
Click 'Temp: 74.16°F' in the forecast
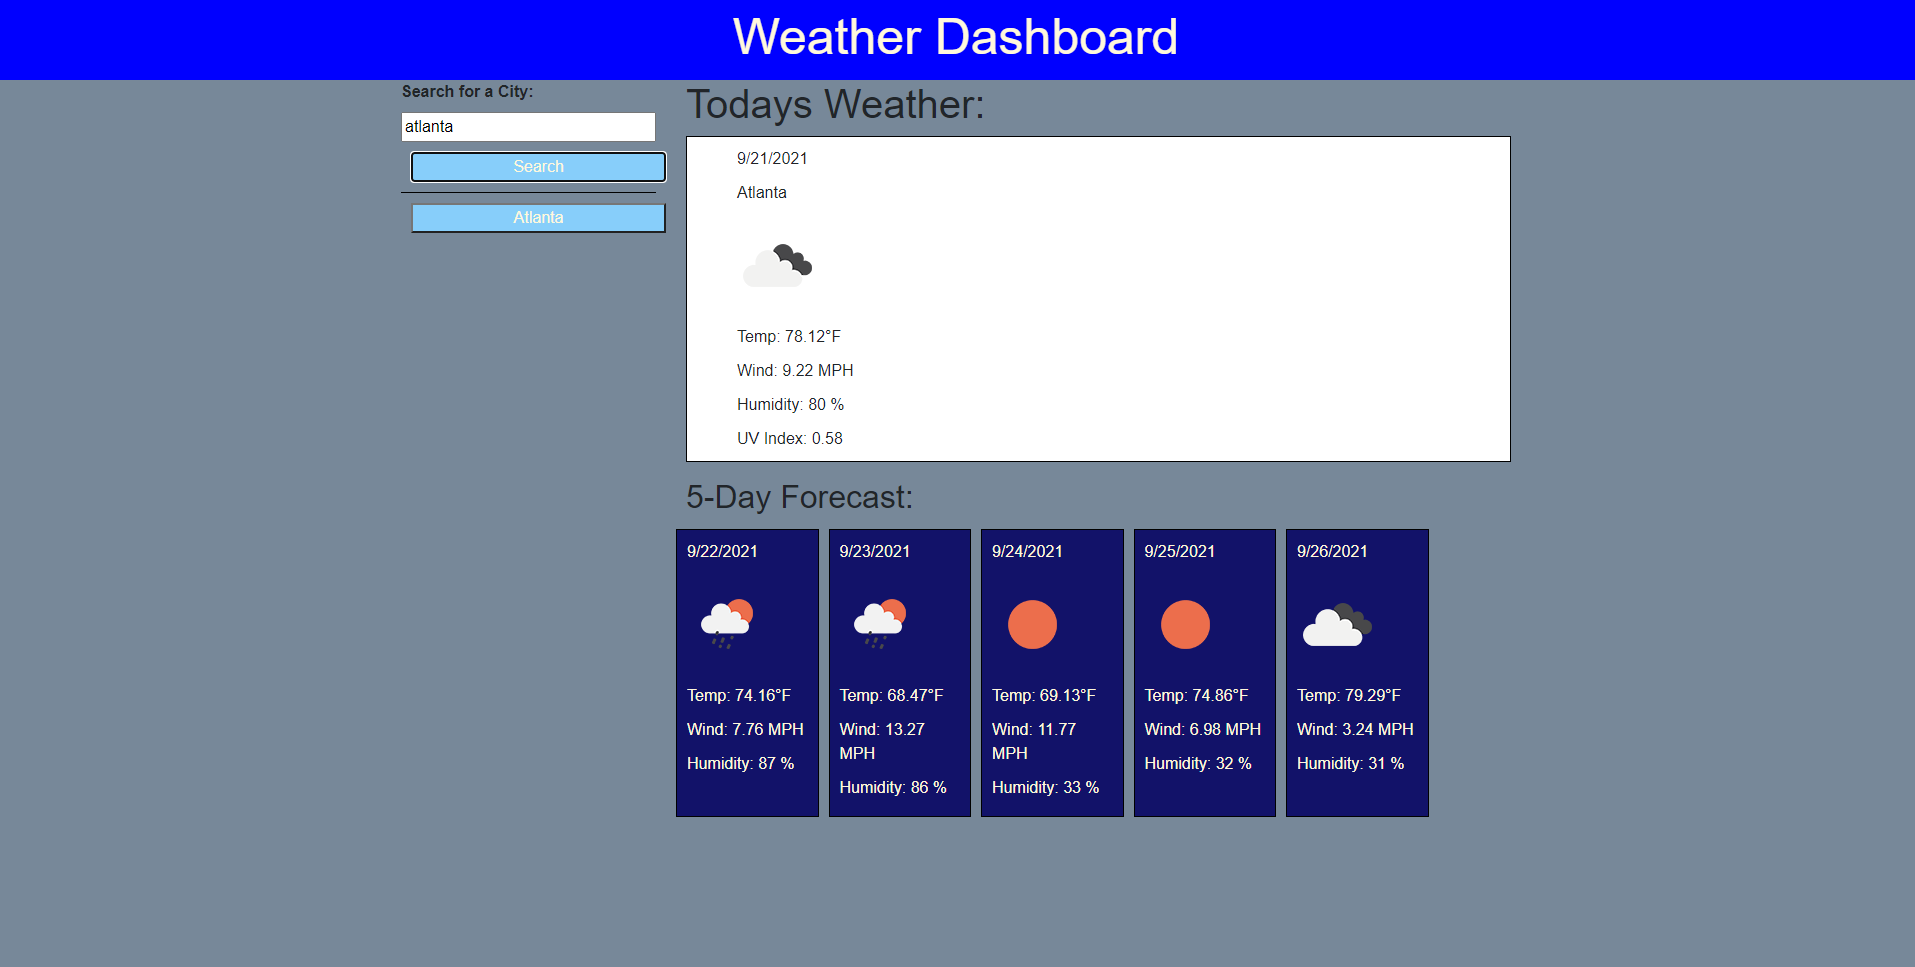point(739,695)
